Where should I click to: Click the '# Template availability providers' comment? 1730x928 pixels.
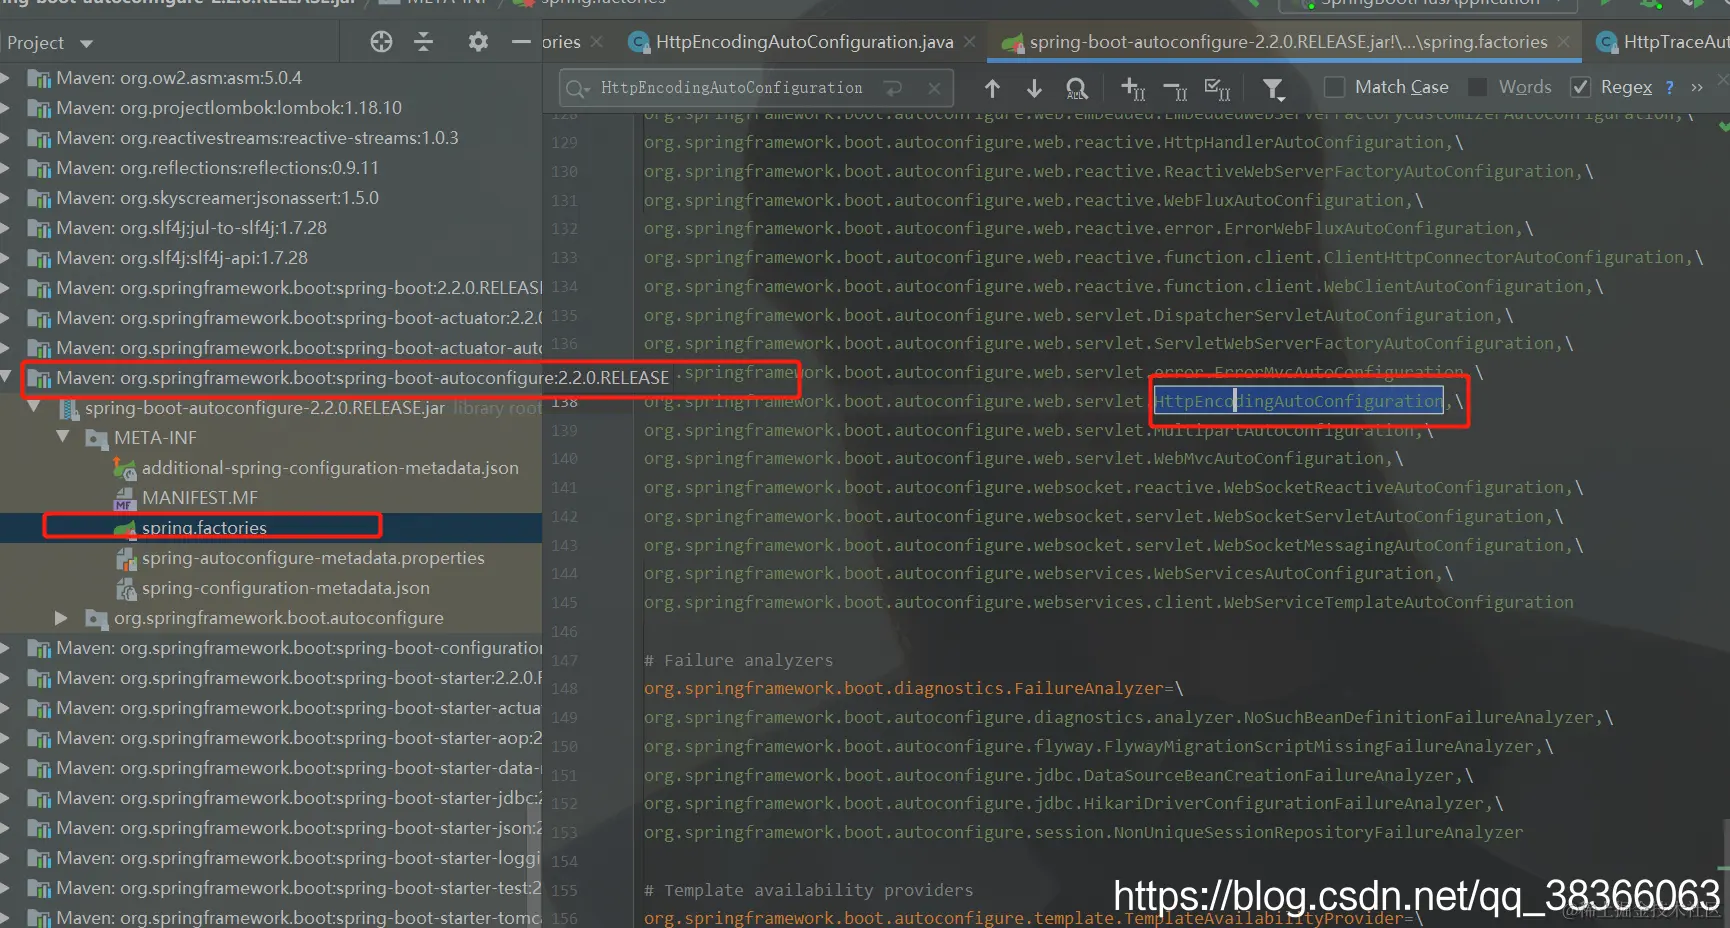808,890
